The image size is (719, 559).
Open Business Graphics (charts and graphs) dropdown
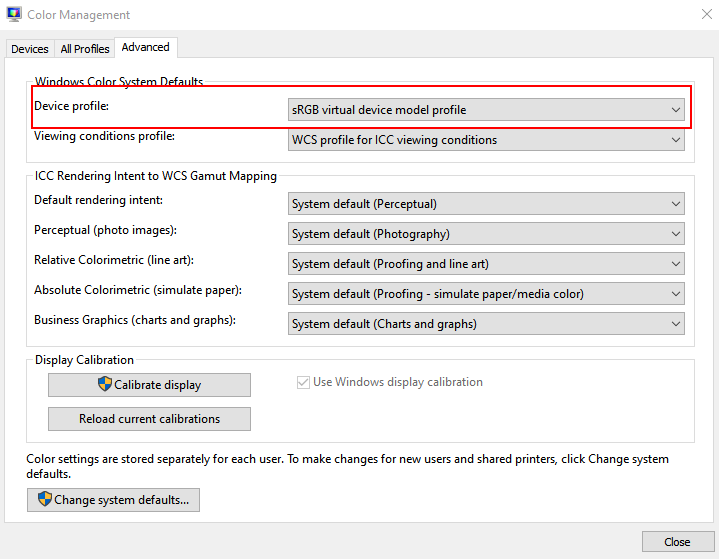pyautogui.click(x=486, y=324)
